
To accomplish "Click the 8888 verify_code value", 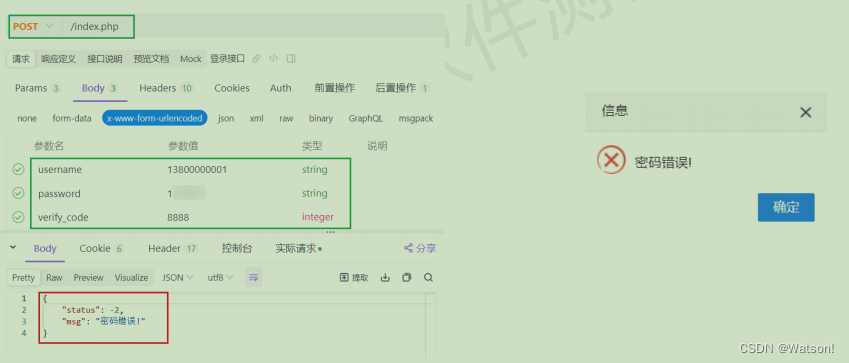I will pyautogui.click(x=178, y=217).
